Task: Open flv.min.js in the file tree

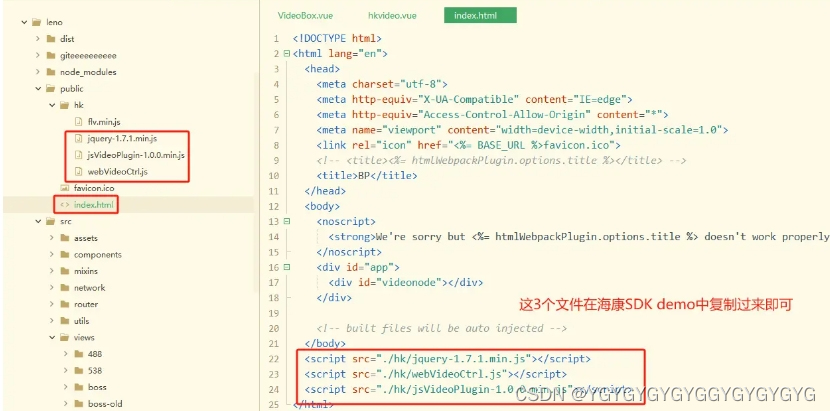Action: tap(104, 121)
